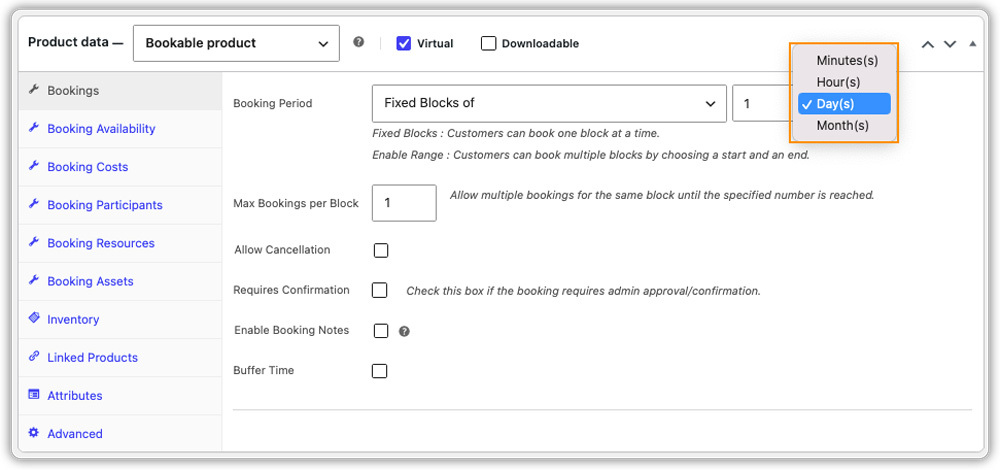The width and height of the screenshot is (1000, 470).
Task: Open the Bookable product type dropdown
Action: pos(236,43)
